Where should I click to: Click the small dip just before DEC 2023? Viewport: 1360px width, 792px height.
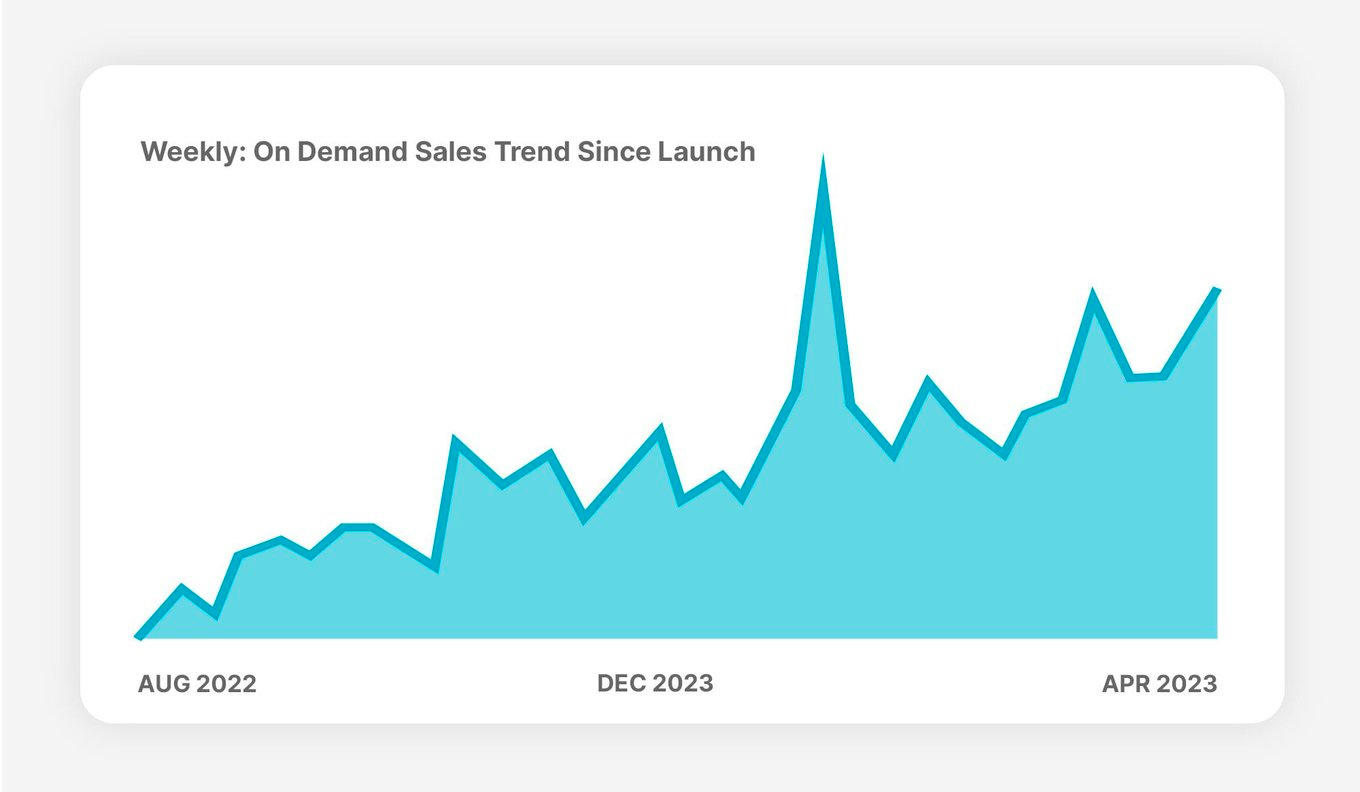583,522
